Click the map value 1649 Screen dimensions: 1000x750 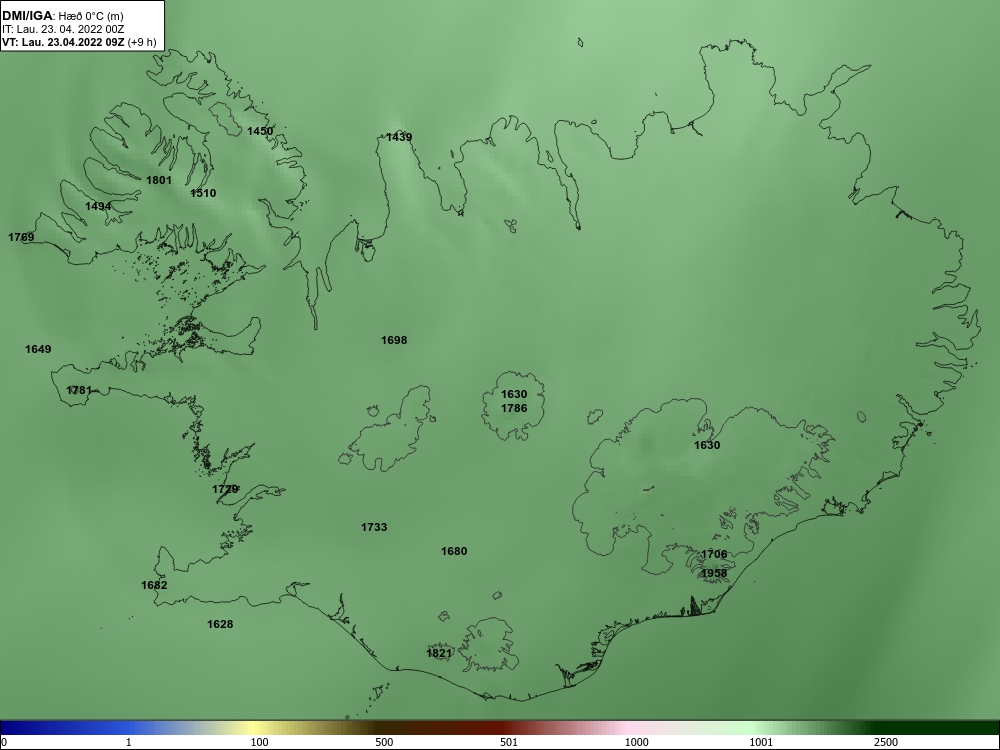click(38, 349)
